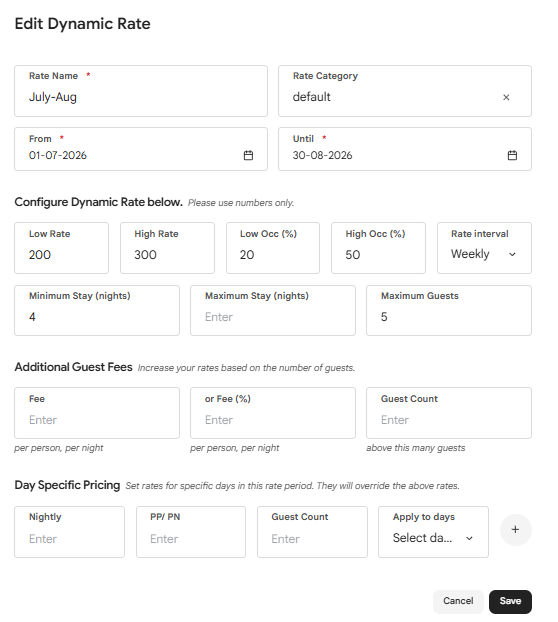Save the dynamic rate
The width and height of the screenshot is (558, 622).
(510, 601)
